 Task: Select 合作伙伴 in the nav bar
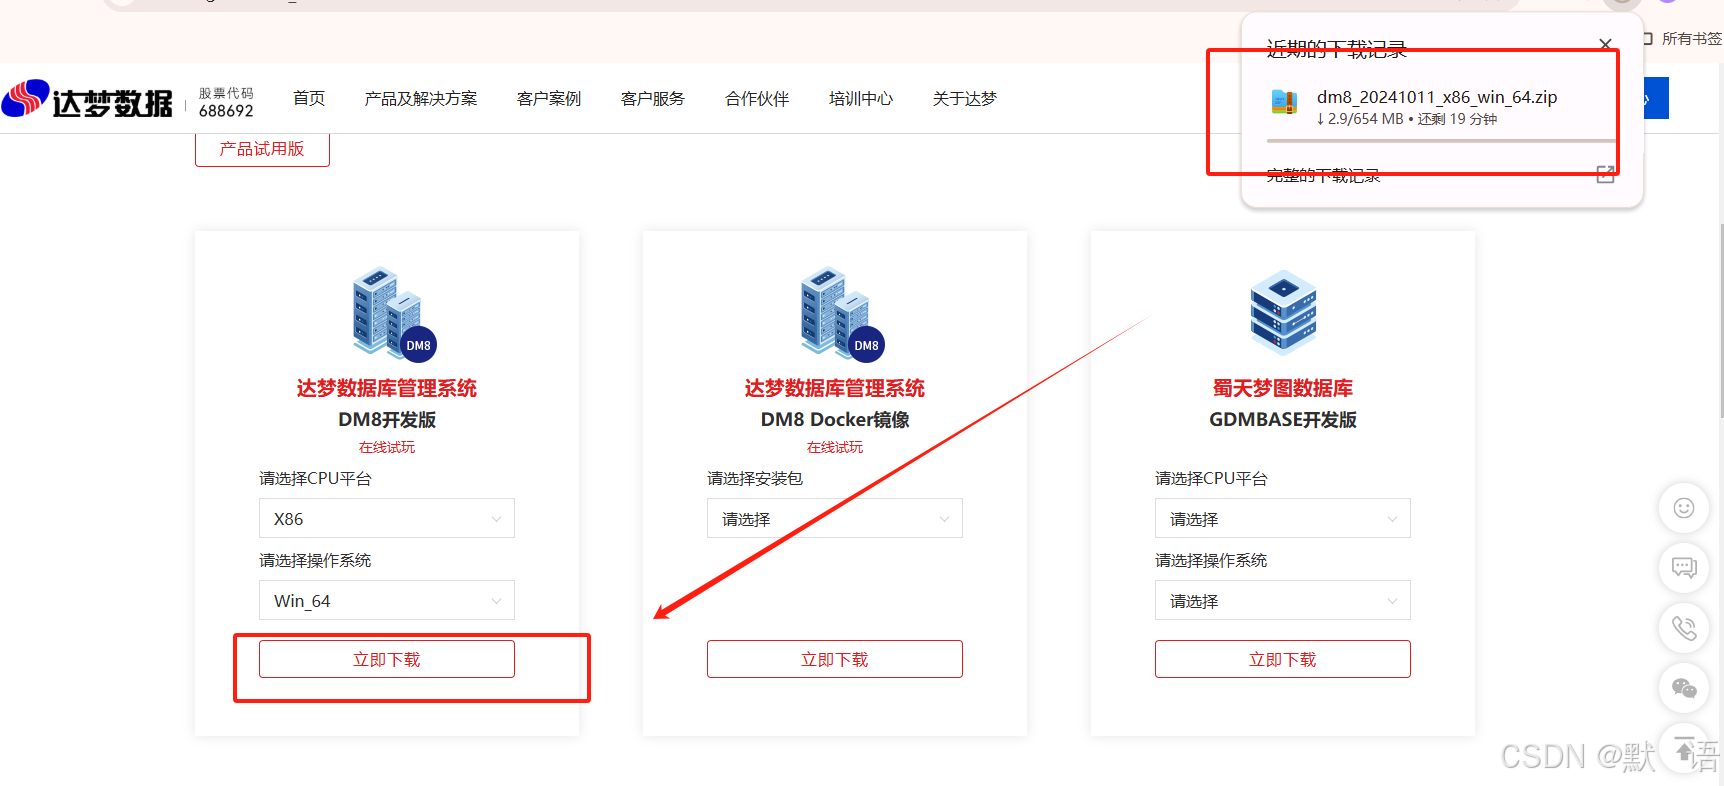[x=757, y=98]
